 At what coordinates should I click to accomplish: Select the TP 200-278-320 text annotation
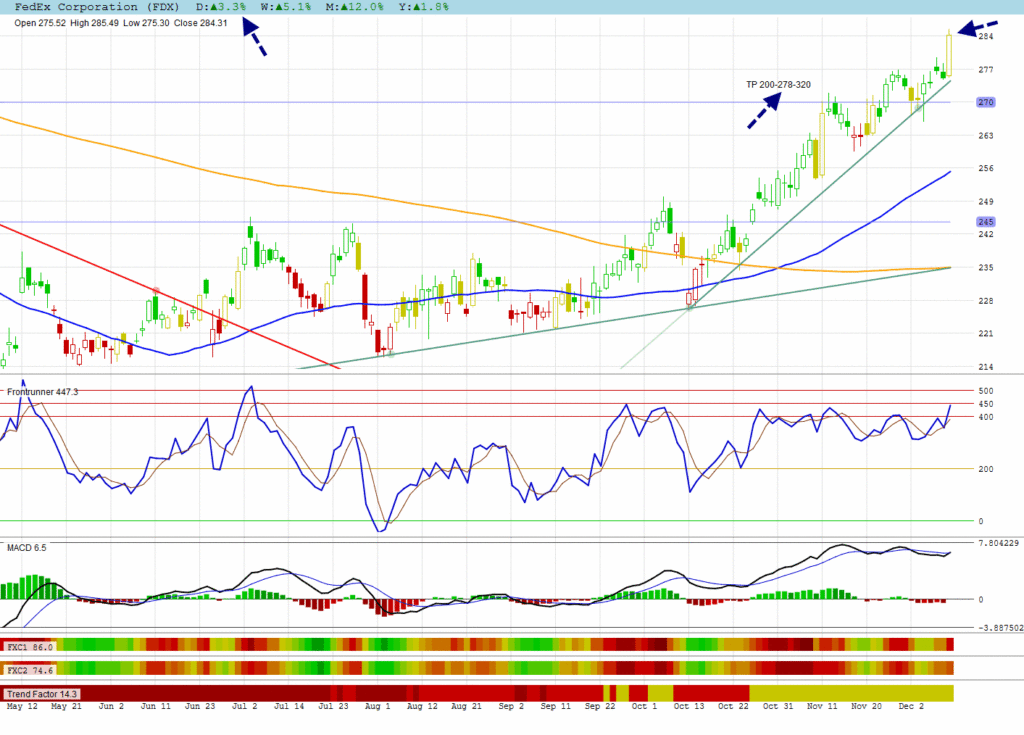pos(779,84)
